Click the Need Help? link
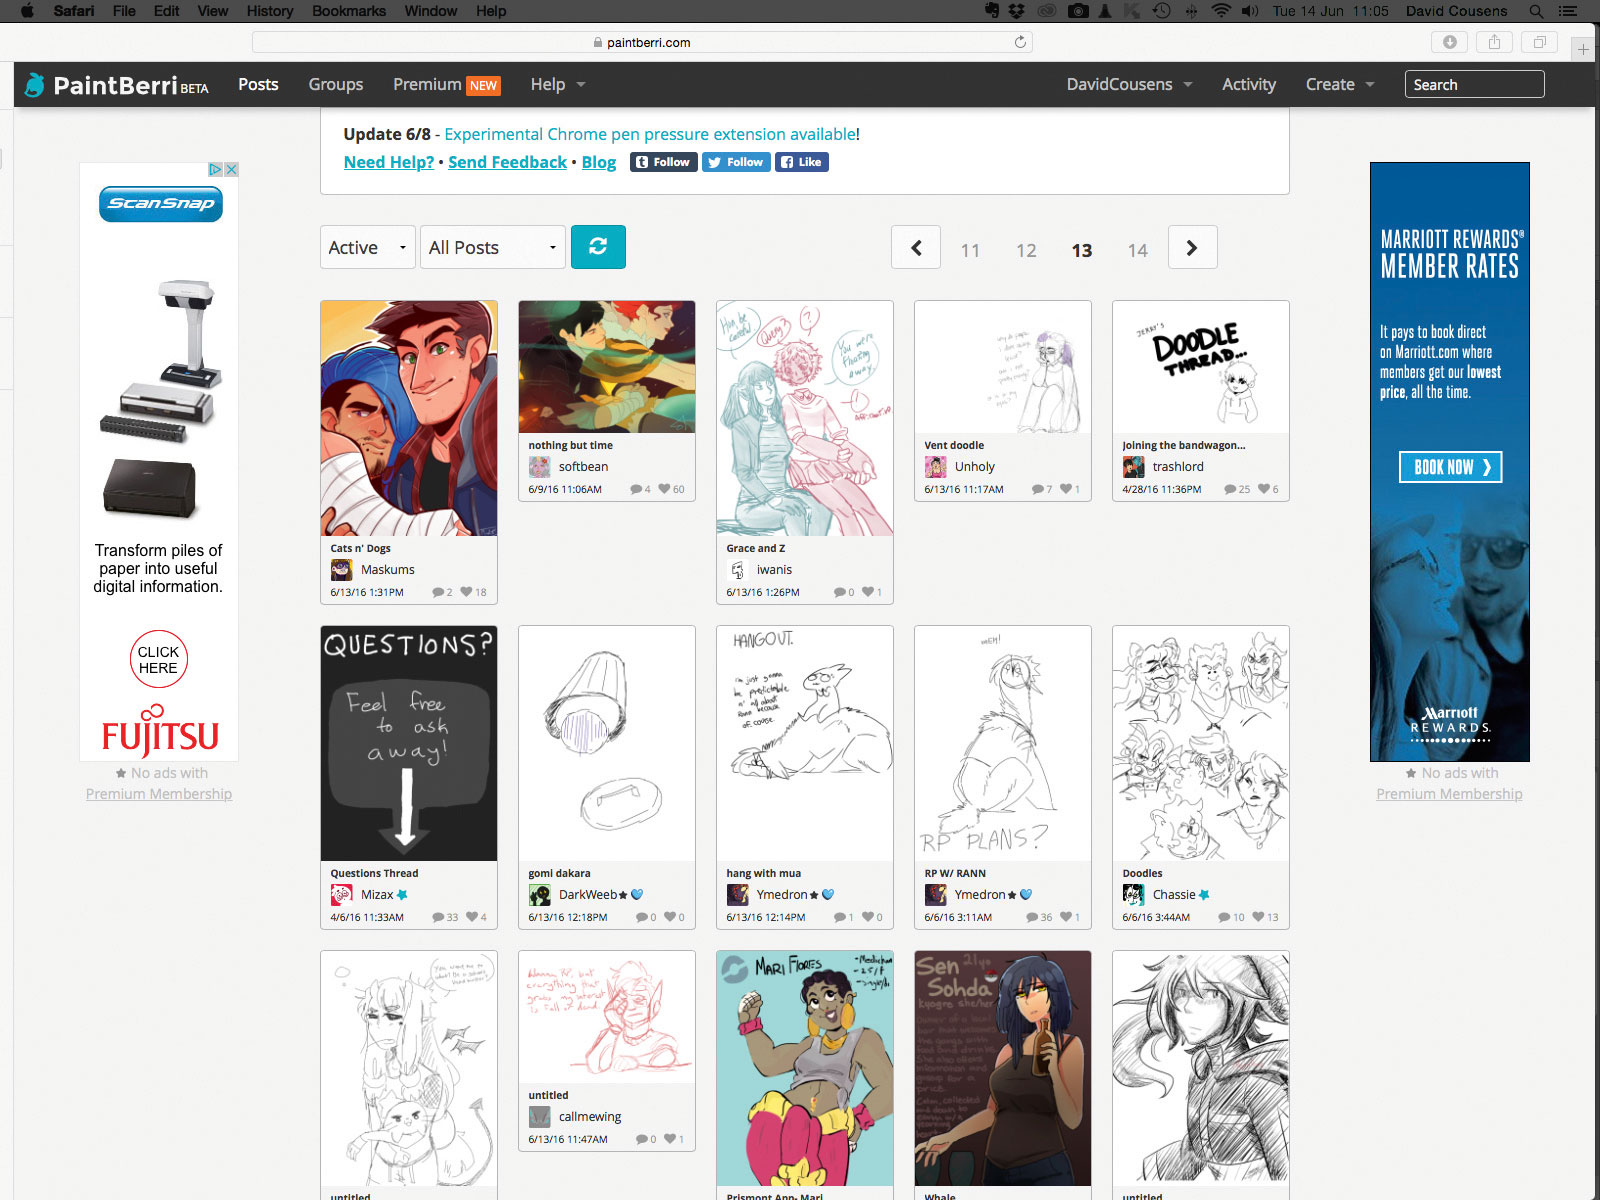 pyautogui.click(x=389, y=162)
